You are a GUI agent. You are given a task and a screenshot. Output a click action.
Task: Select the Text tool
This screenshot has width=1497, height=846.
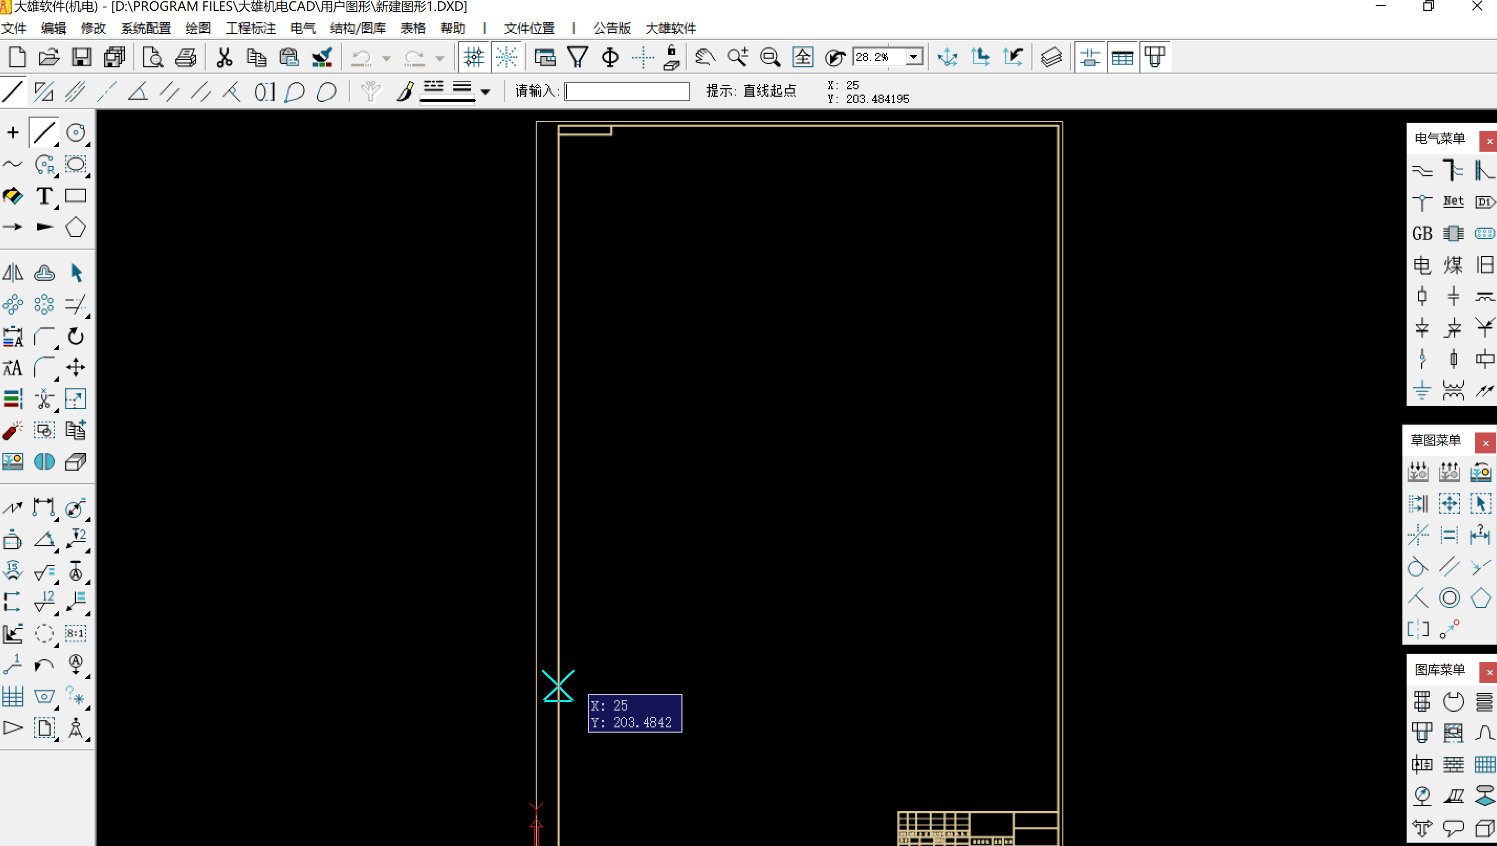coord(45,196)
